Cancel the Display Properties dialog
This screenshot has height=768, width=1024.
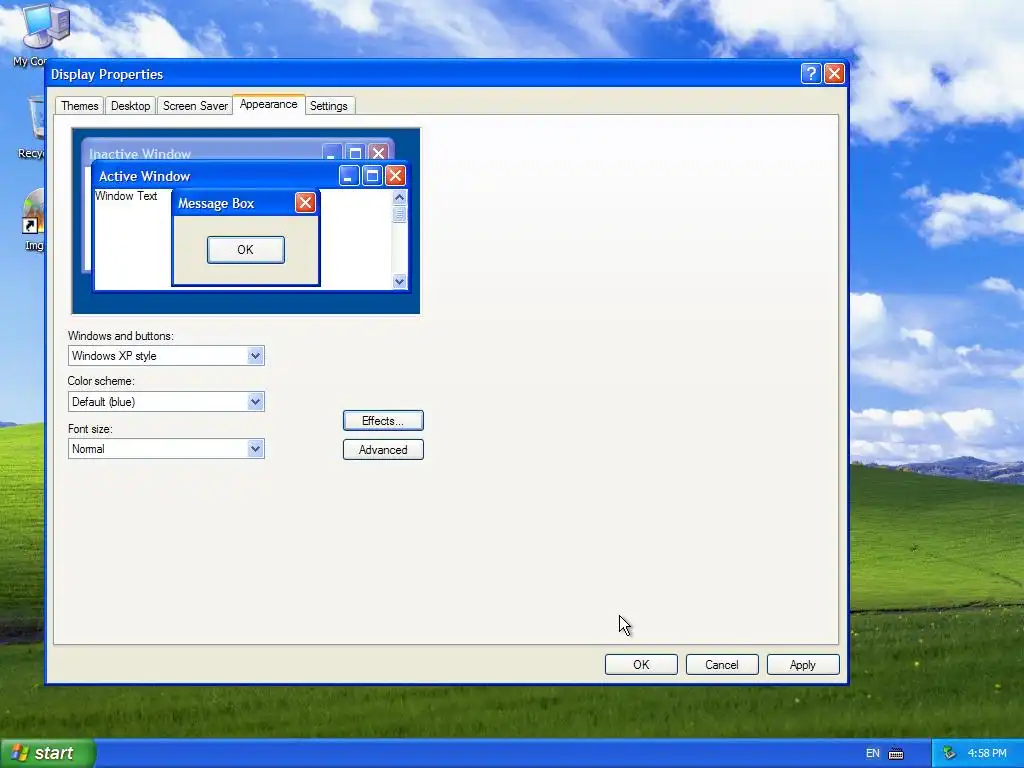click(722, 665)
